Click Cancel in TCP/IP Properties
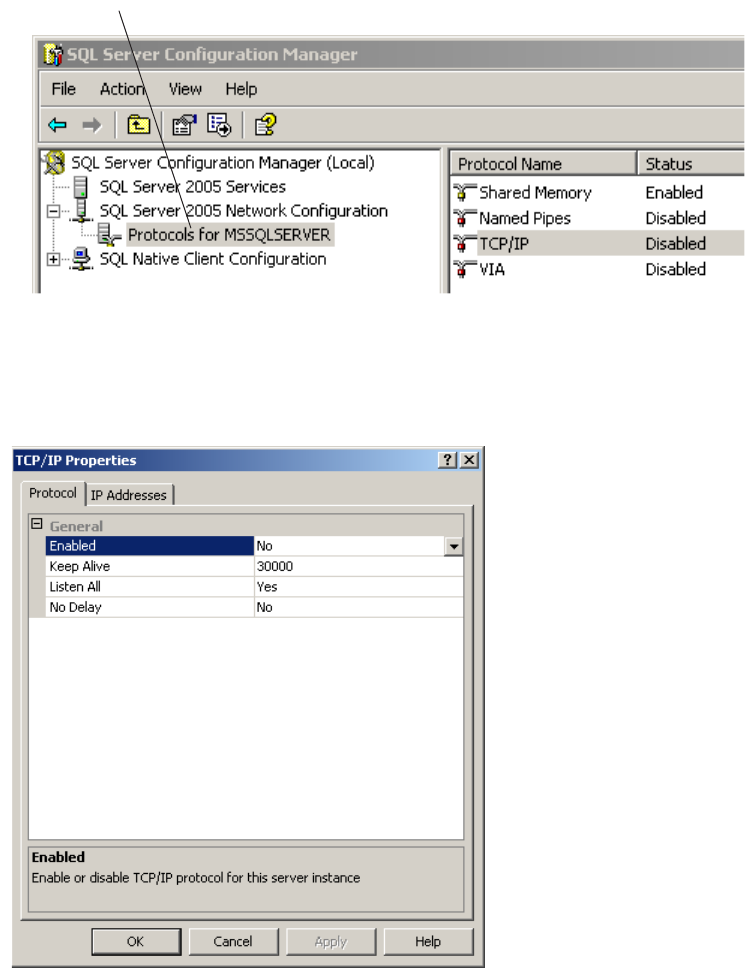The width and height of the screenshot is (747, 968). point(233,941)
